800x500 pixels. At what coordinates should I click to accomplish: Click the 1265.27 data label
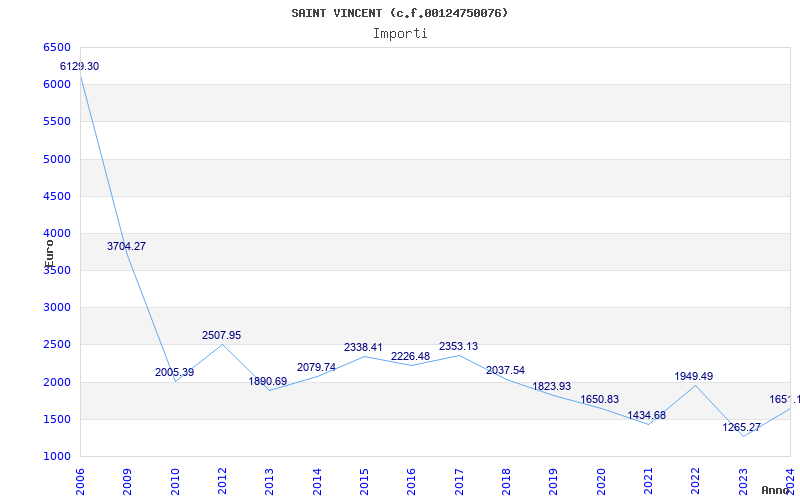point(741,428)
